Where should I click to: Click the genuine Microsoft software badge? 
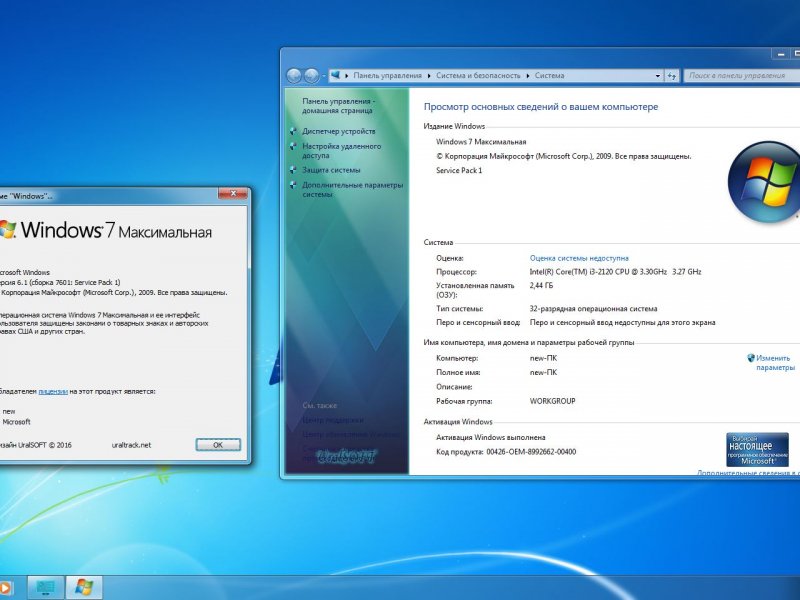[757, 449]
